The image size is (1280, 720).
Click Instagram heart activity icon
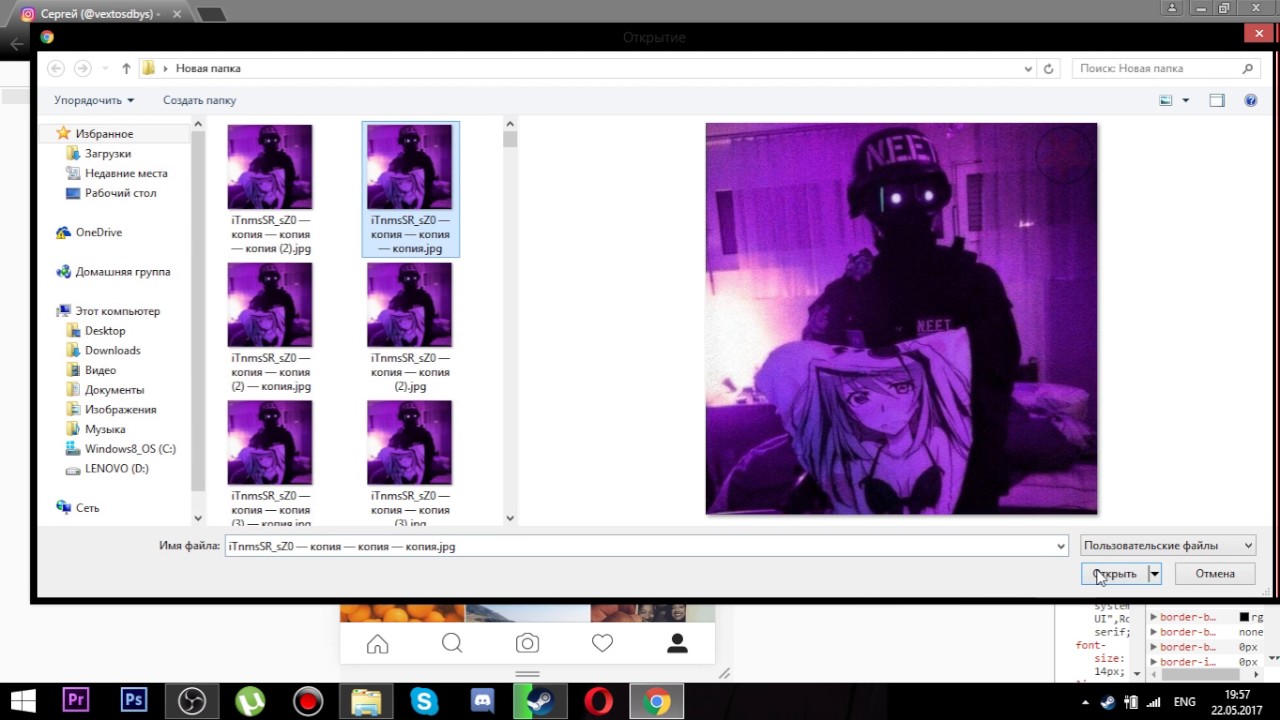click(602, 644)
